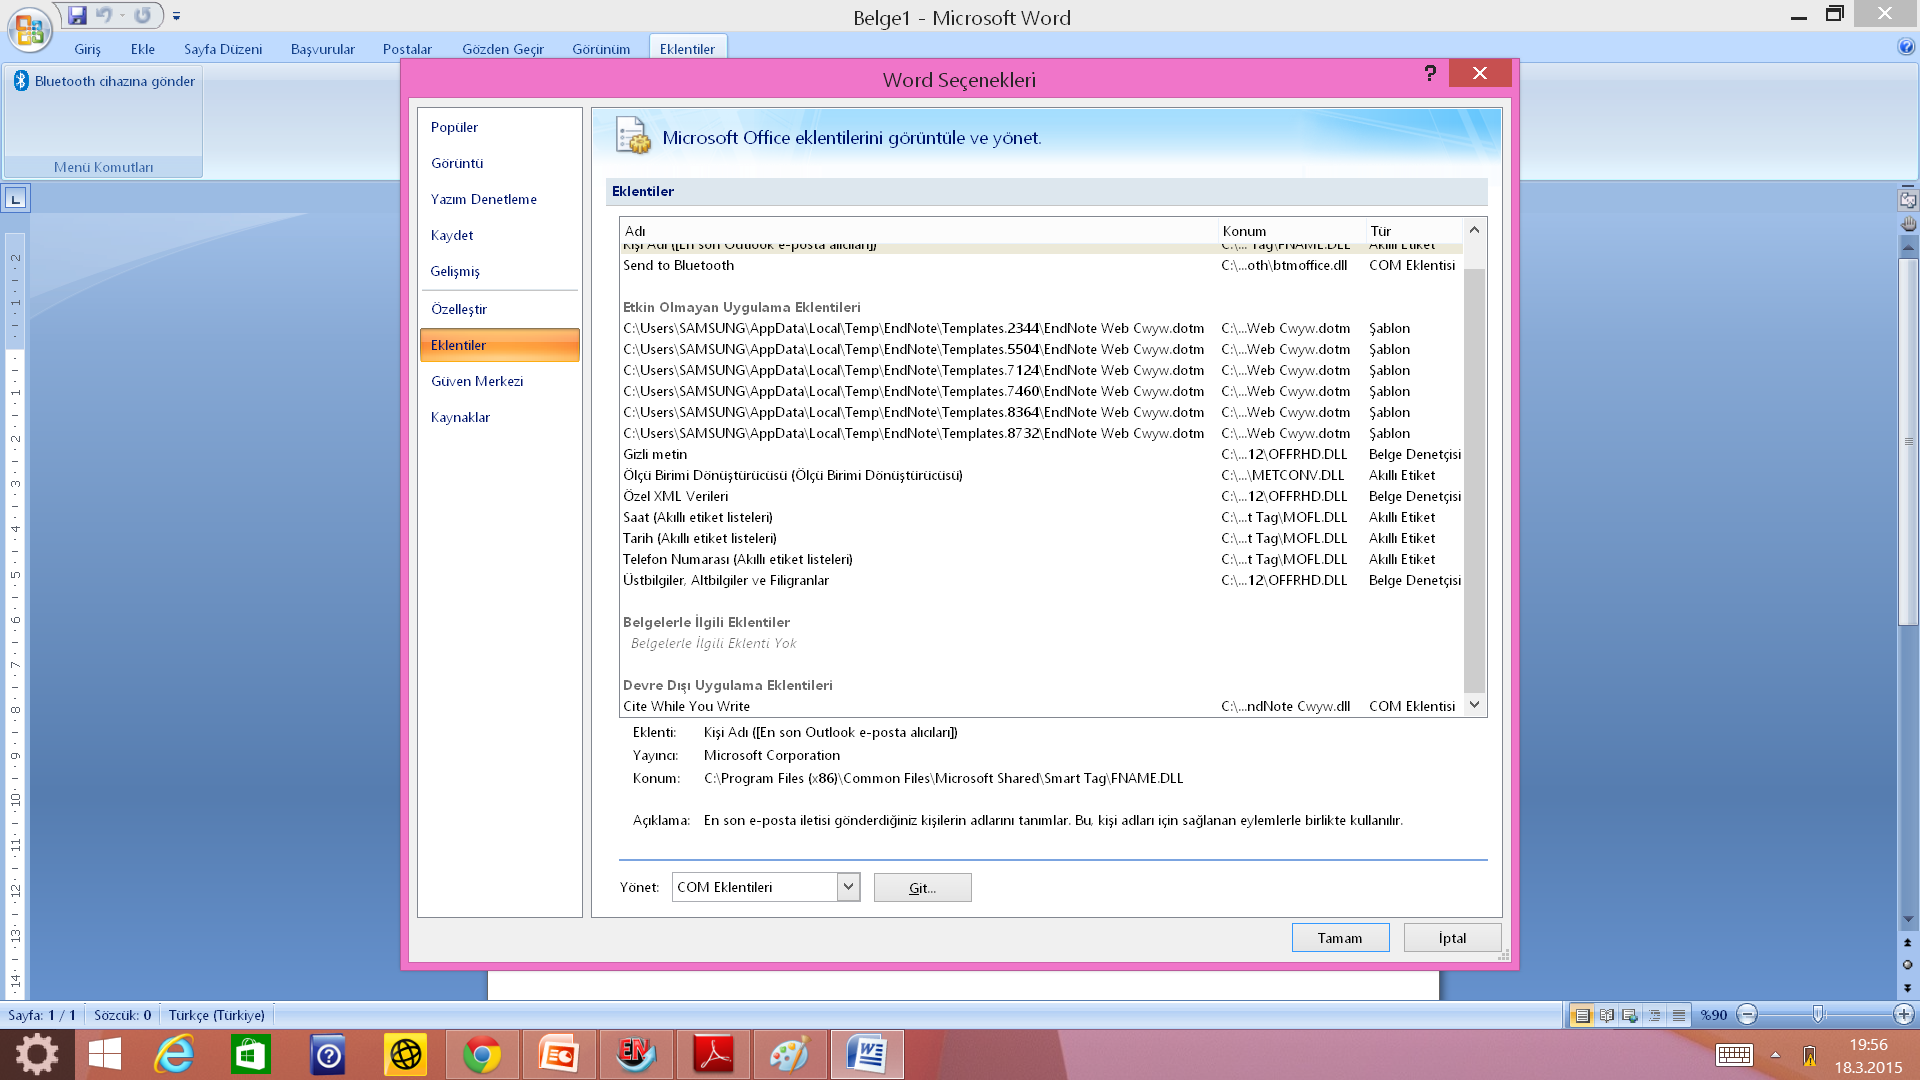The height and width of the screenshot is (1080, 1920).
Task: Open touch keyboard tray icon
Action: (1734, 1055)
